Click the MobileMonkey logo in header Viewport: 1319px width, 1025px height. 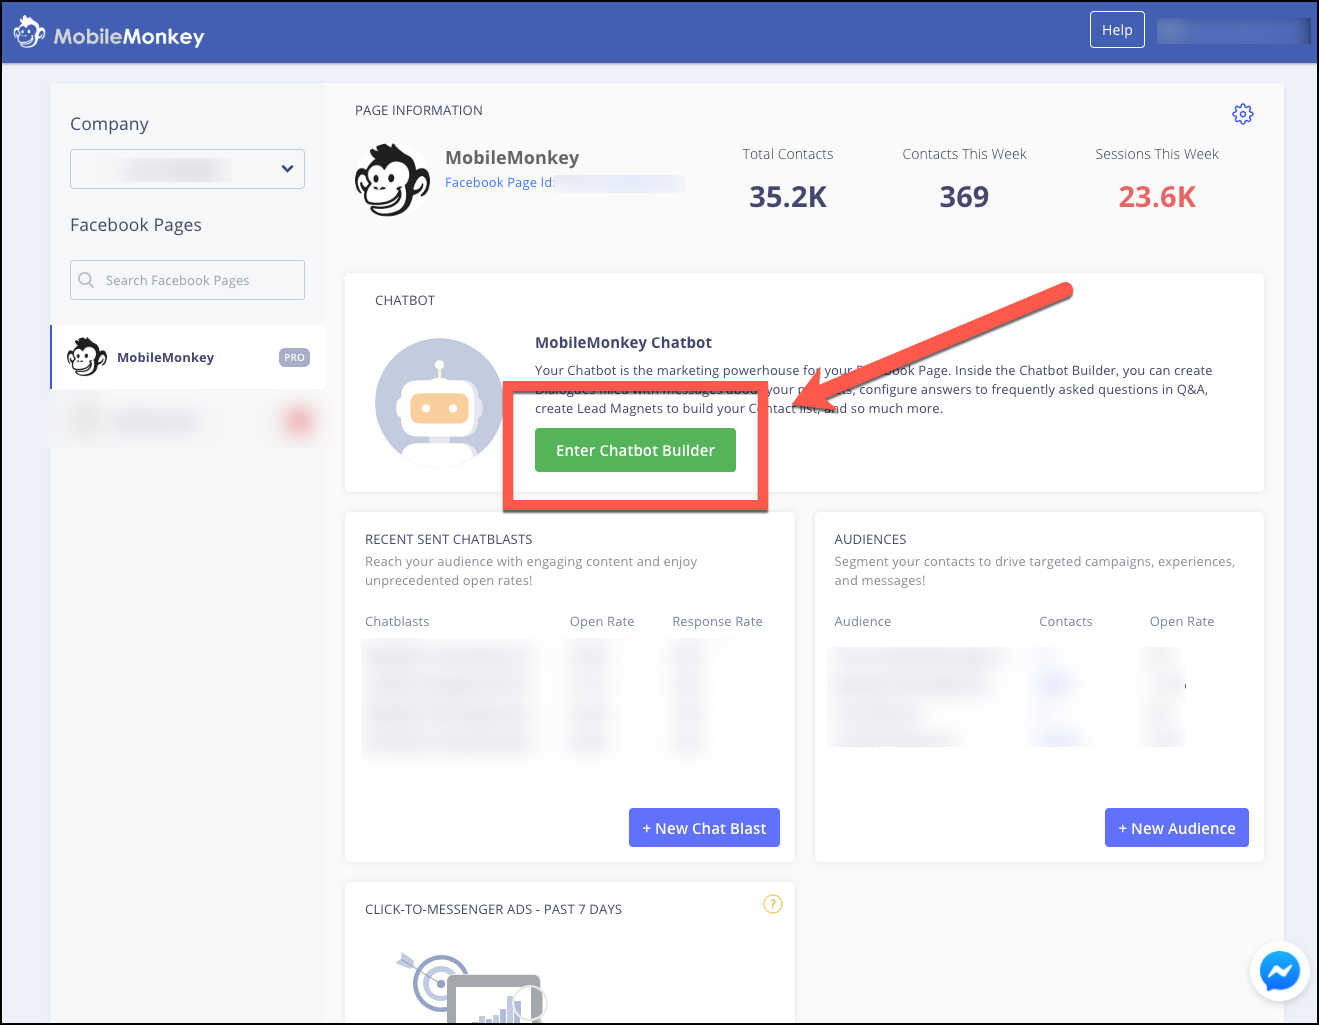click(109, 35)
